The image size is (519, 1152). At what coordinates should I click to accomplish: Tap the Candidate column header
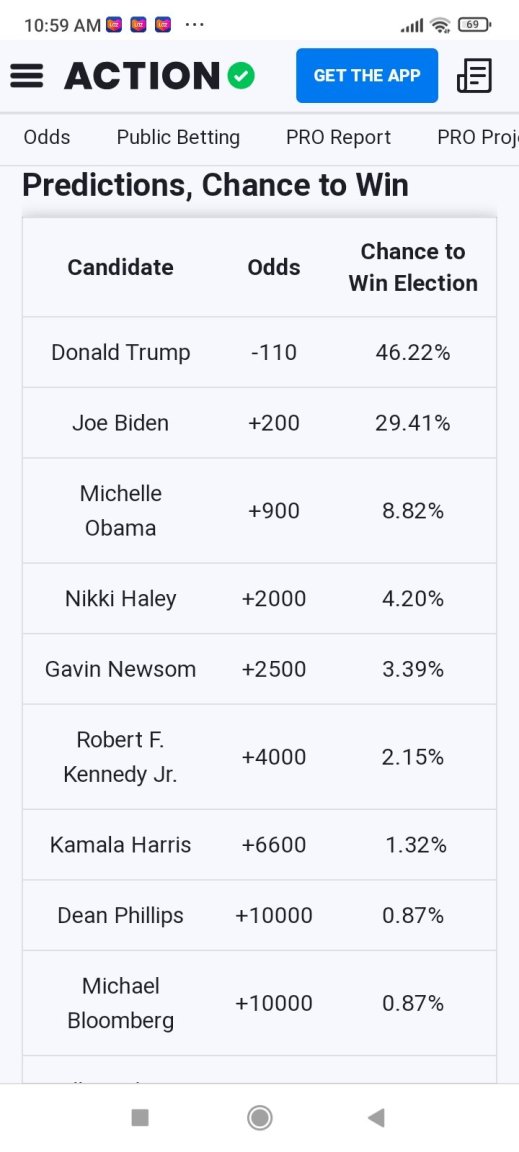121,267
